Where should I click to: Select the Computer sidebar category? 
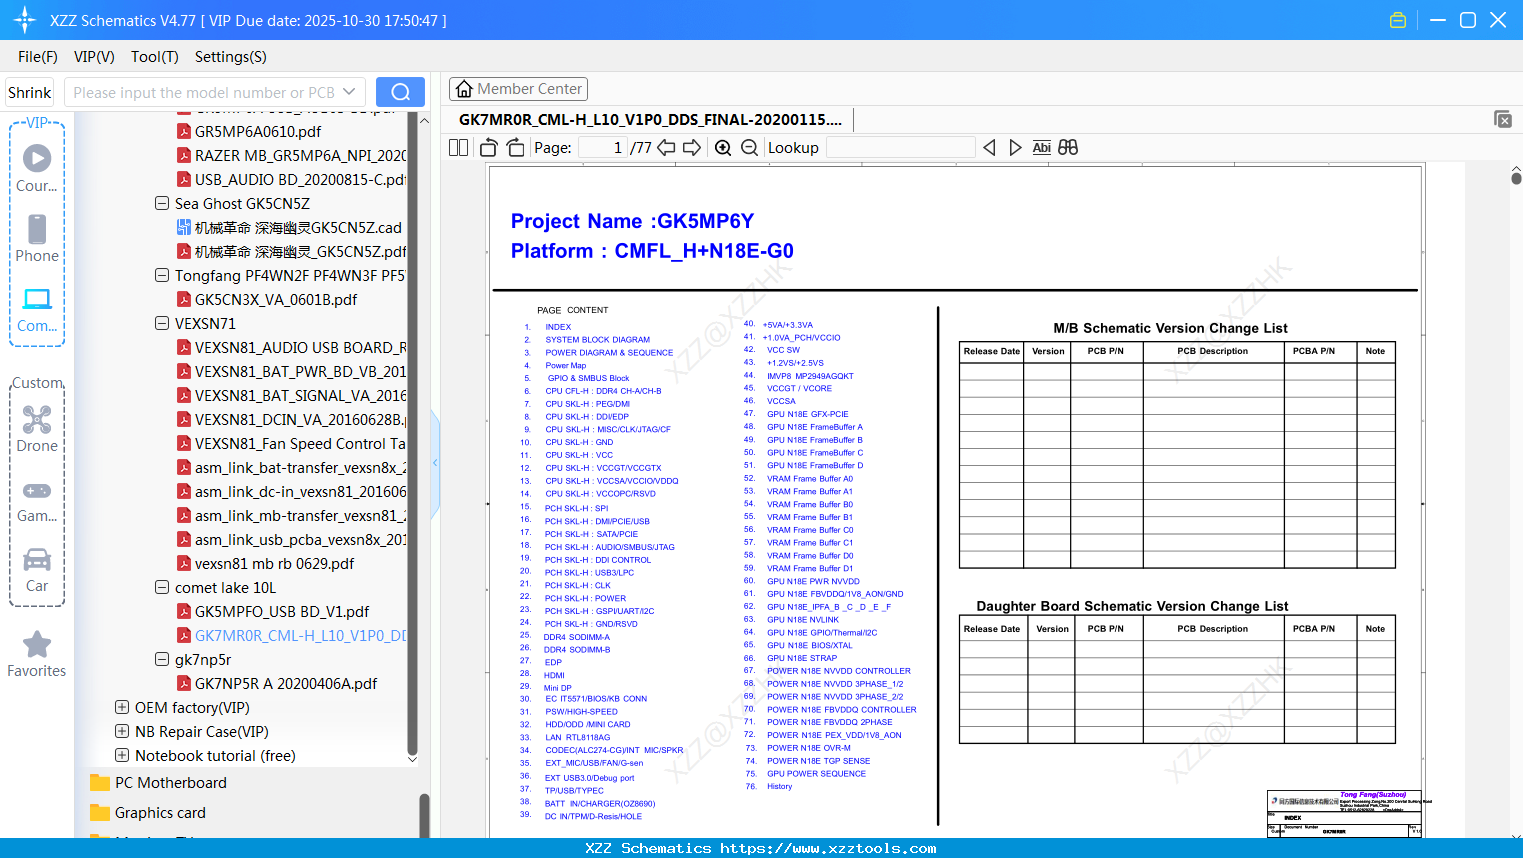[x=37, y=309]
